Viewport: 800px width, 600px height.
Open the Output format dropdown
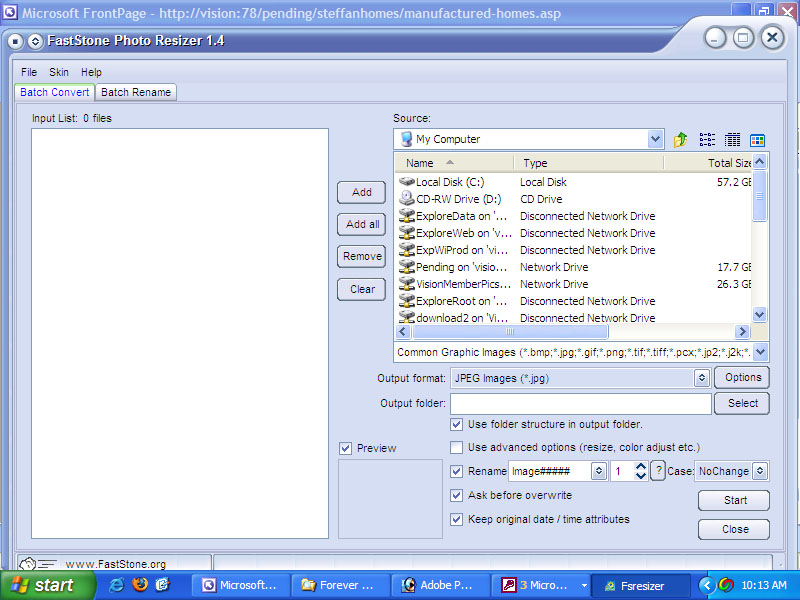[x=701, y=378]
